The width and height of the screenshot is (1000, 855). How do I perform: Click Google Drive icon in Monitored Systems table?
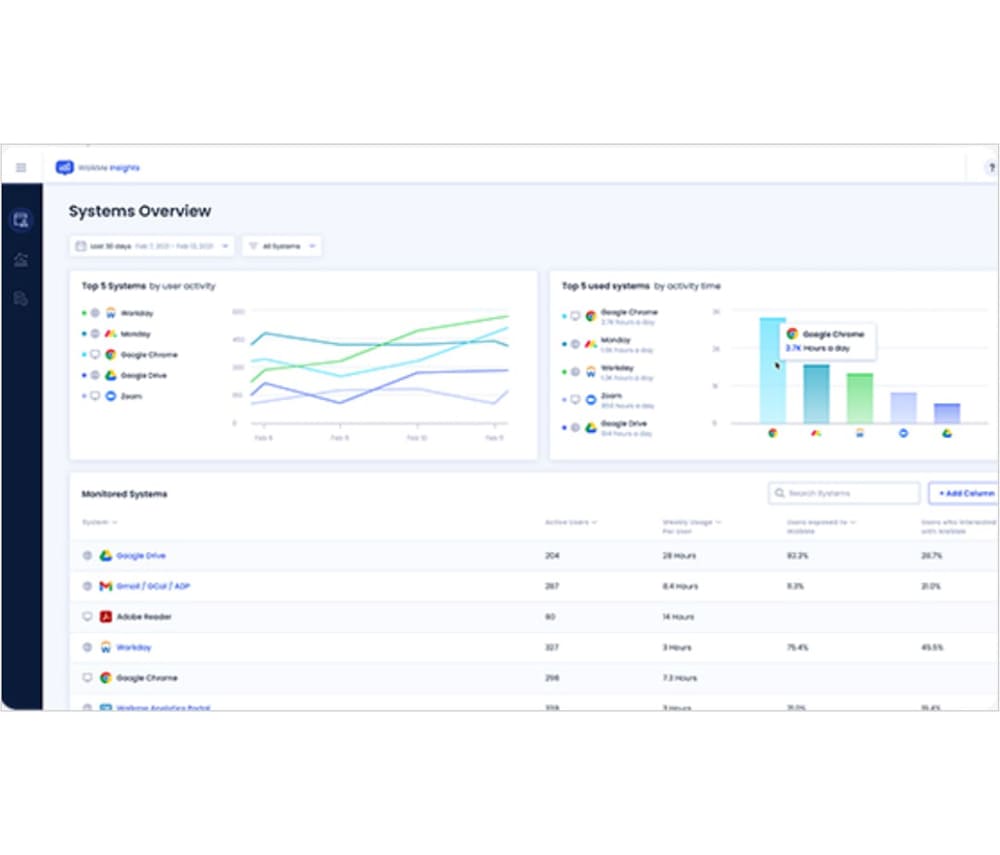point(105,555)
